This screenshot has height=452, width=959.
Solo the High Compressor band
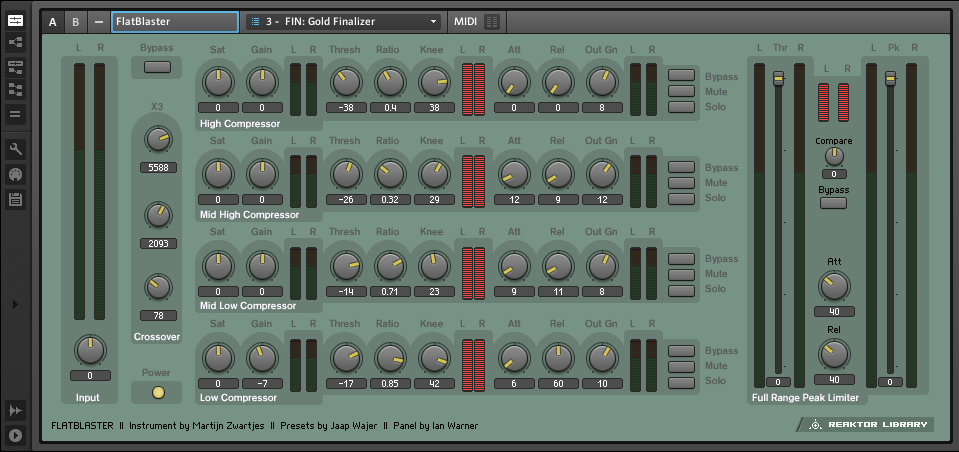click(681, 107)
